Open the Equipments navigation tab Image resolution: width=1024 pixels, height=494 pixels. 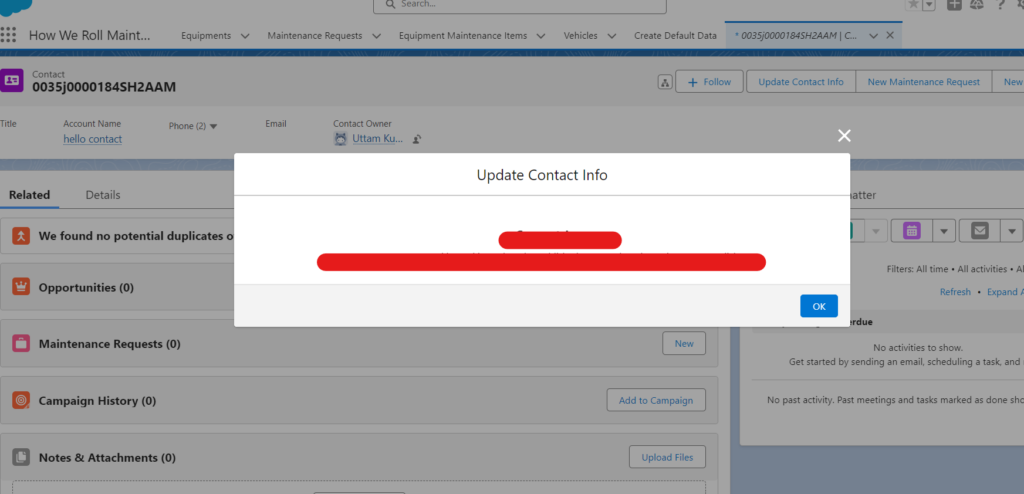point(206,36)
